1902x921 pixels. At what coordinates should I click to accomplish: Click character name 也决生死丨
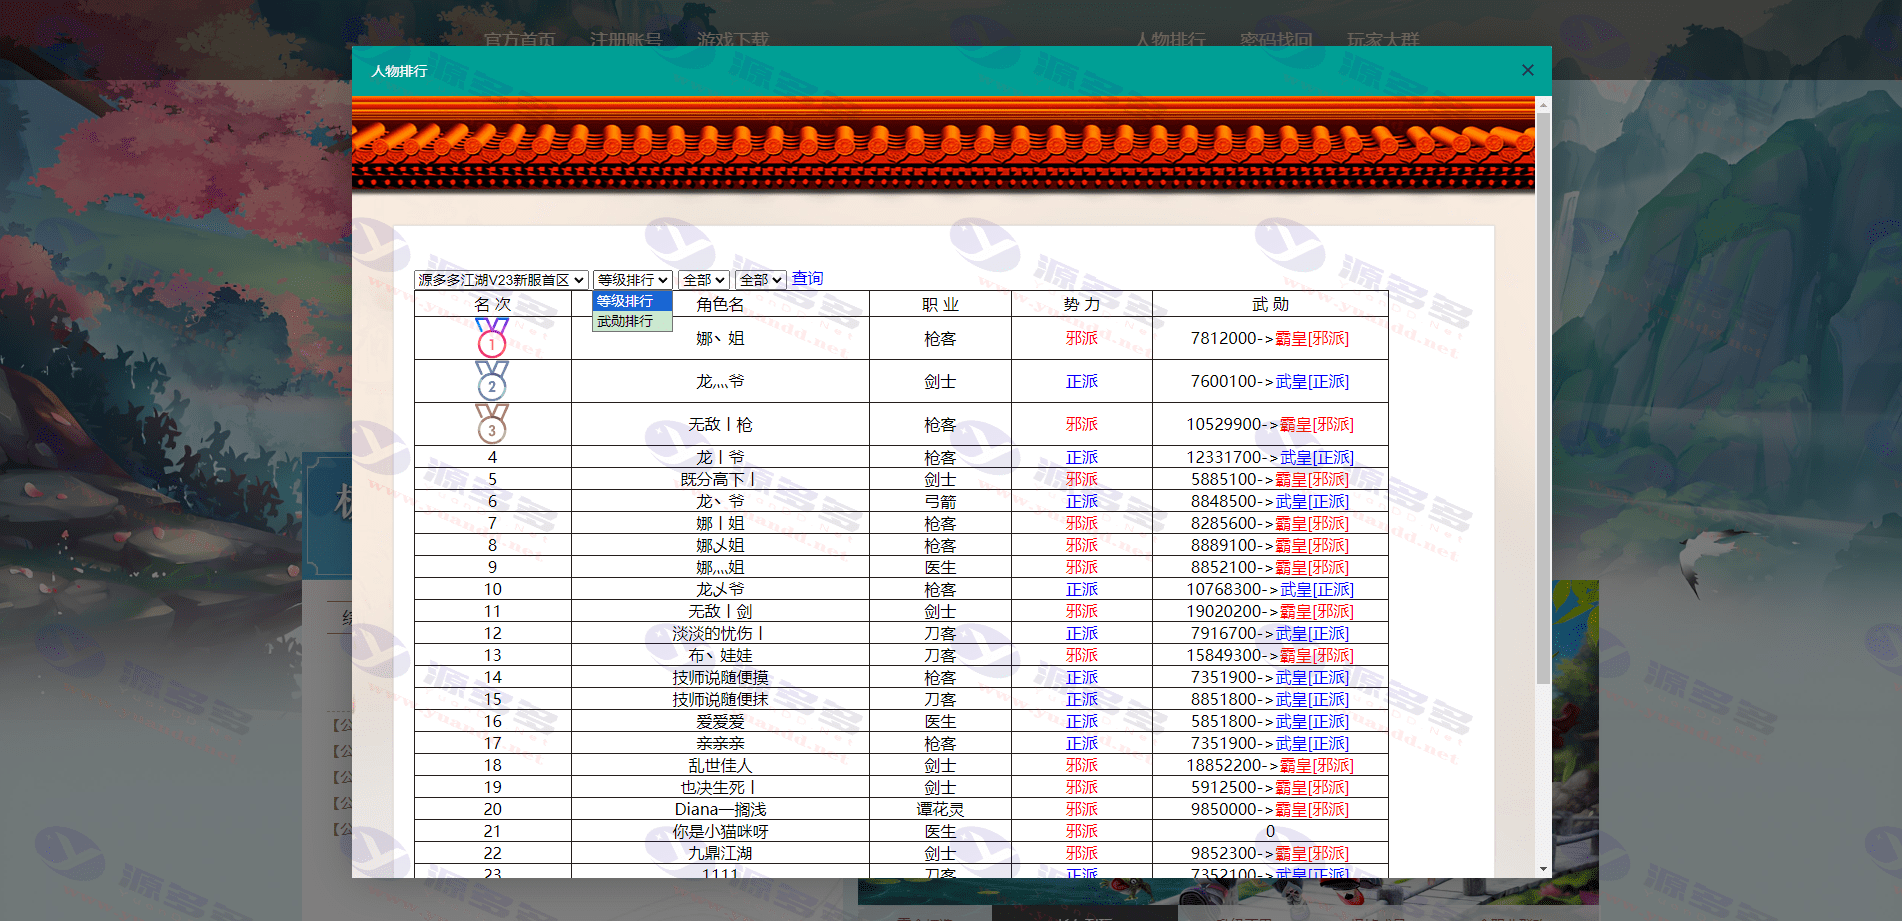718,787
